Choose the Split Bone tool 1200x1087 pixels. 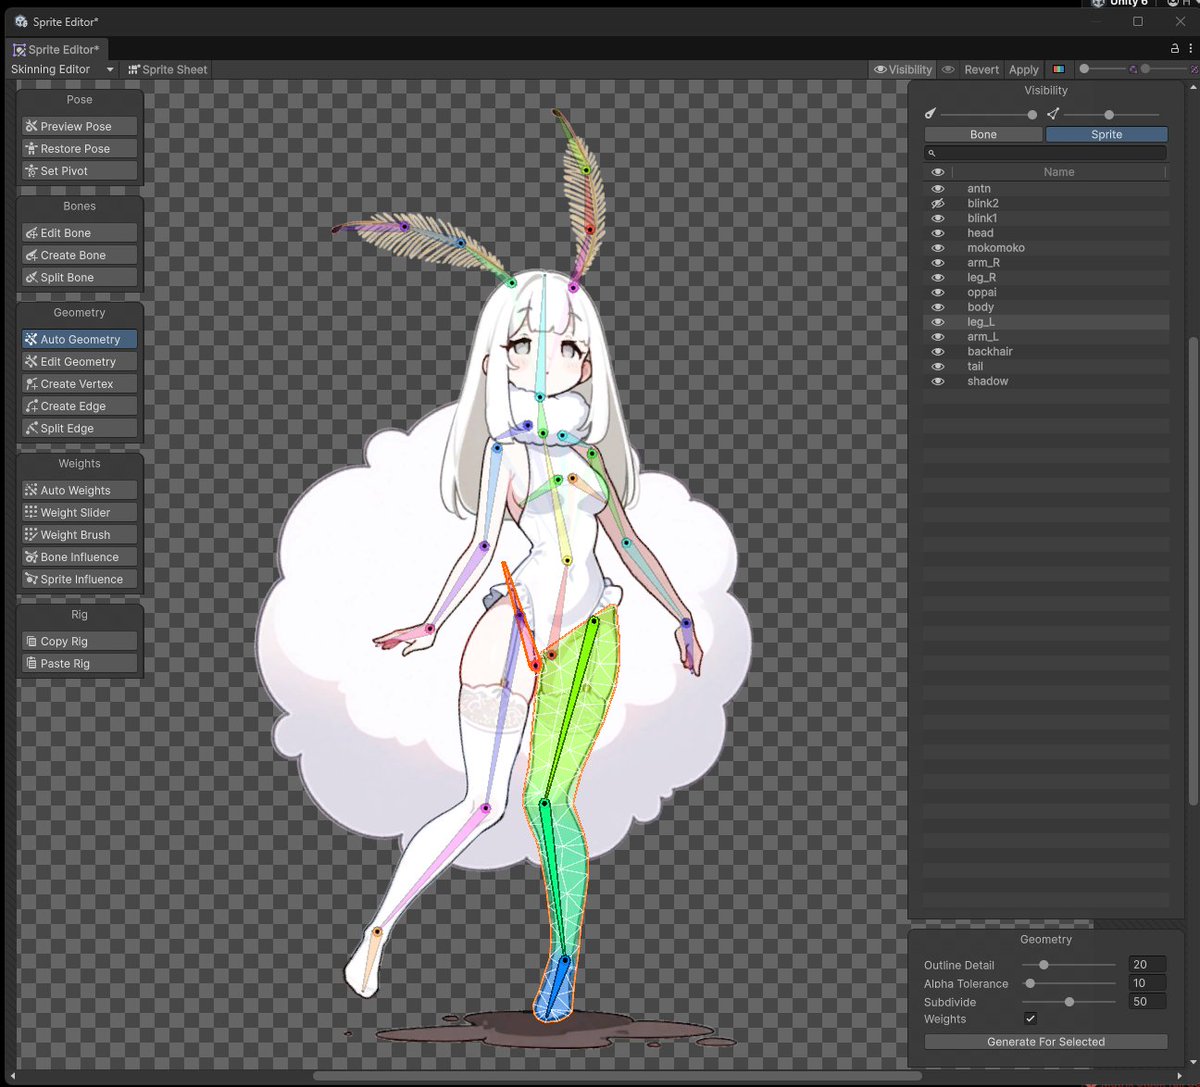tap(80, 277)
